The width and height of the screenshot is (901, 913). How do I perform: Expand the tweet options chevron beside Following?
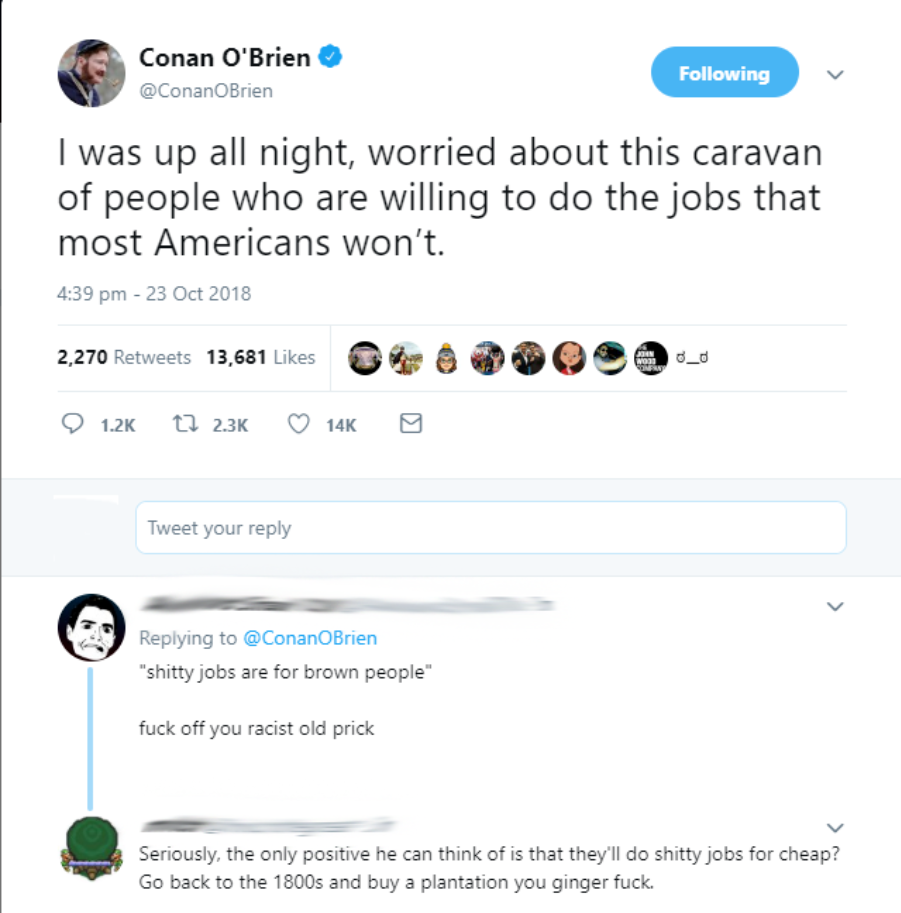835,74
